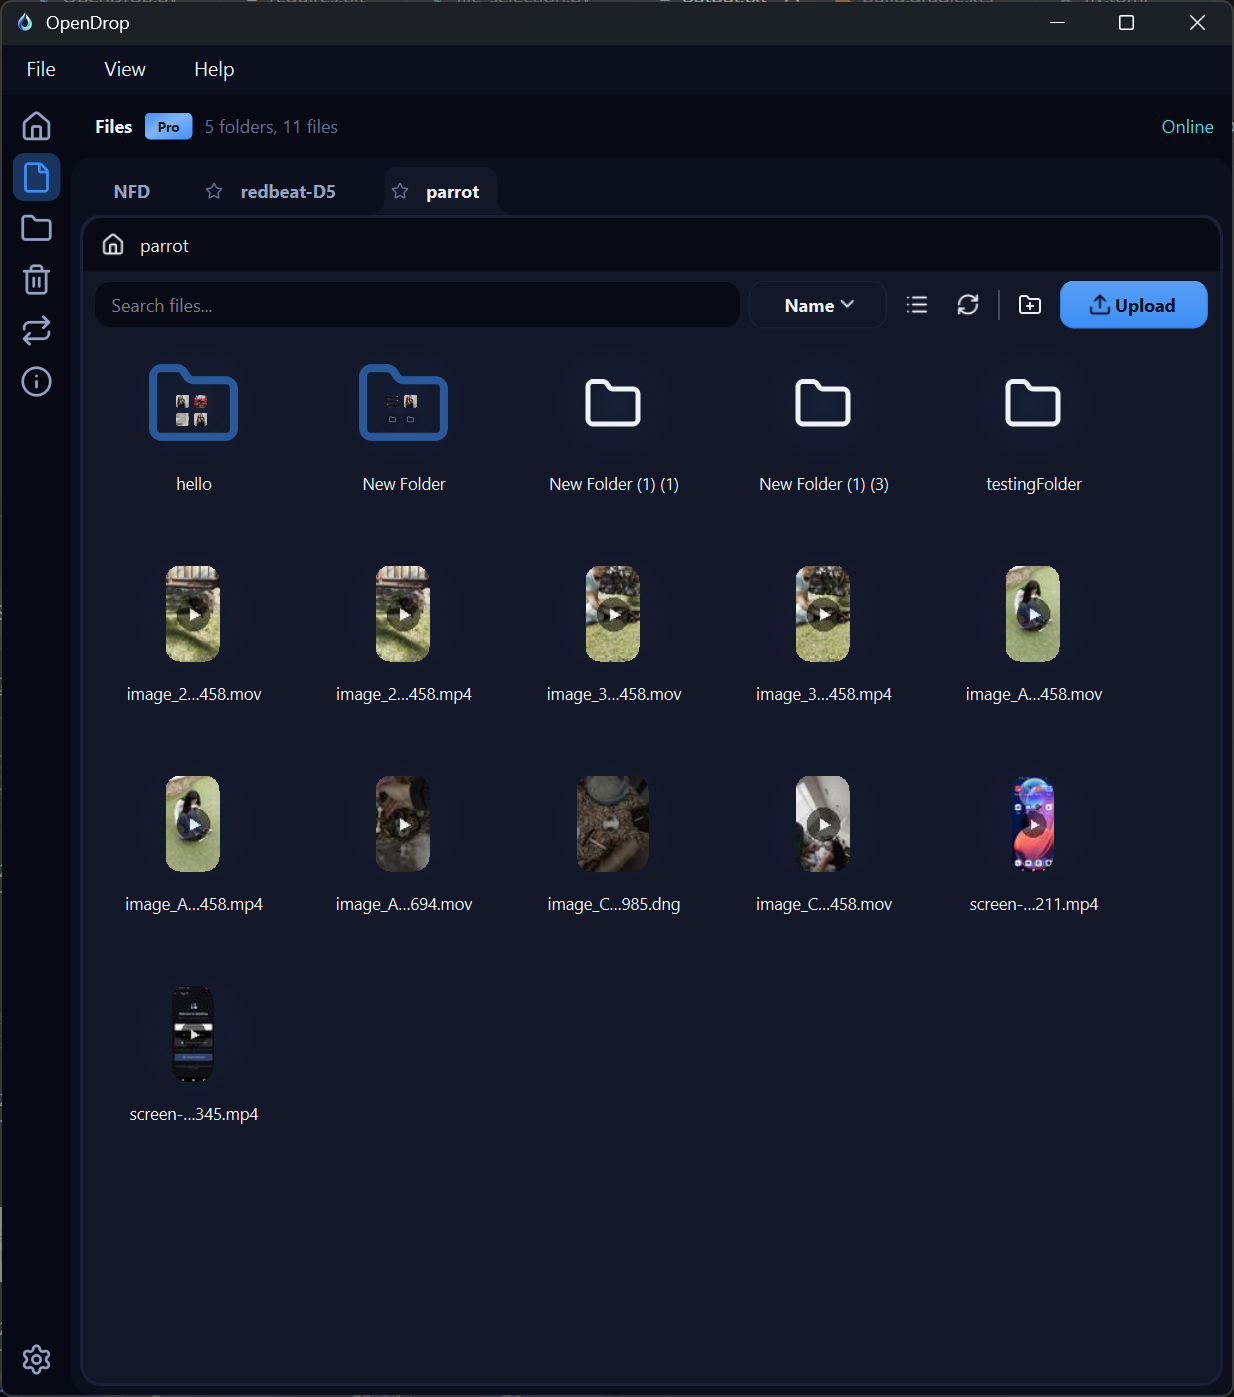The height and width of the screenshot is (1397, 1234).
Task: Select image_3...458.mp4 video thumbnail
Action: (823, 614)
